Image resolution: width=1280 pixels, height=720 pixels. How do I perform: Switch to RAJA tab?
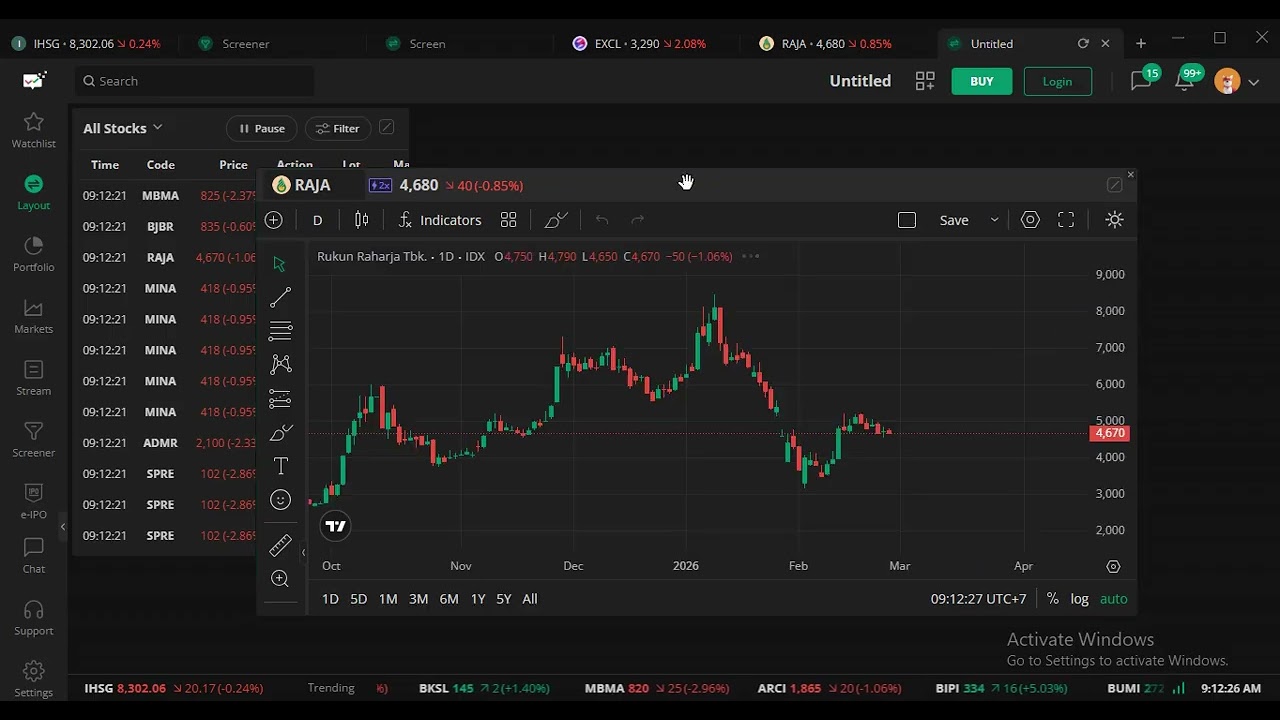(826, 44)
